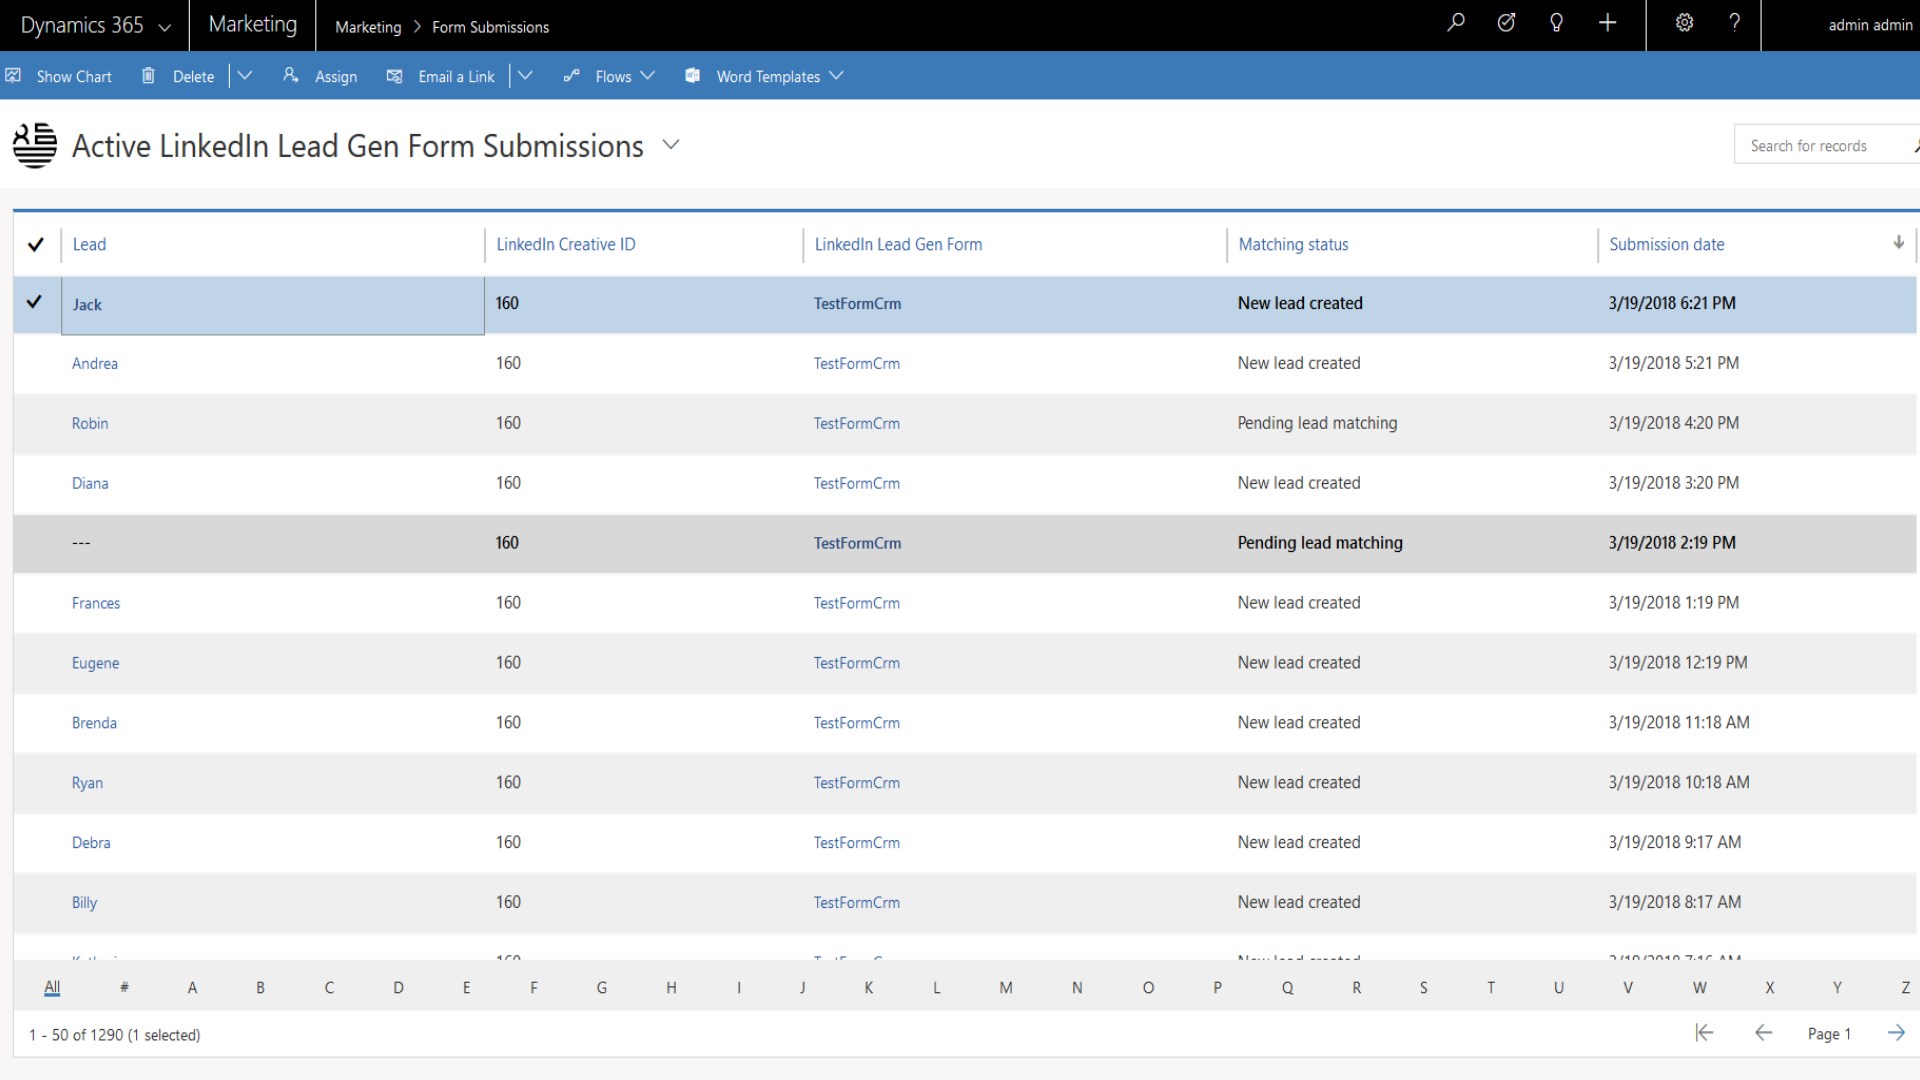Image resolution: width=1920 pixels, height=1080 pixels.
Task: Click the question mark help icon
Action: [1734, 23]
